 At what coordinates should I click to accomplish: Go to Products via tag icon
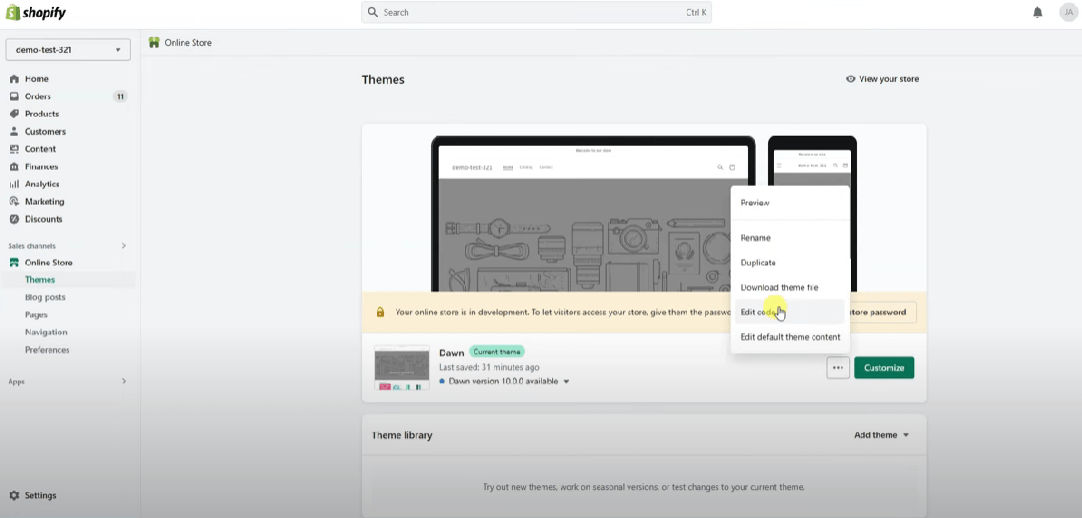(14, 114)
